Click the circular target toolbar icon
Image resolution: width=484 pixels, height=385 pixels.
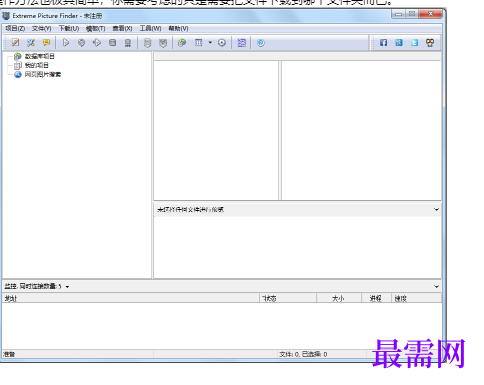[x=222, y=43]
